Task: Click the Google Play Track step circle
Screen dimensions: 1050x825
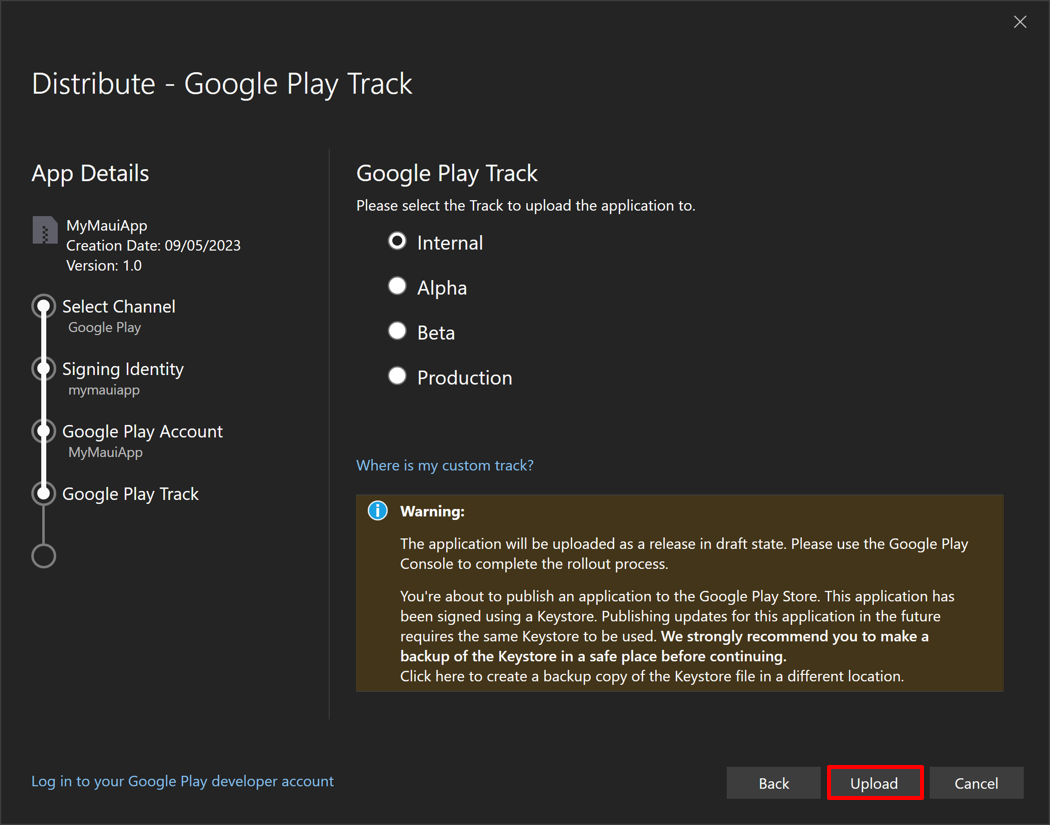Action: pyautogui.click(x=43, y=493)
